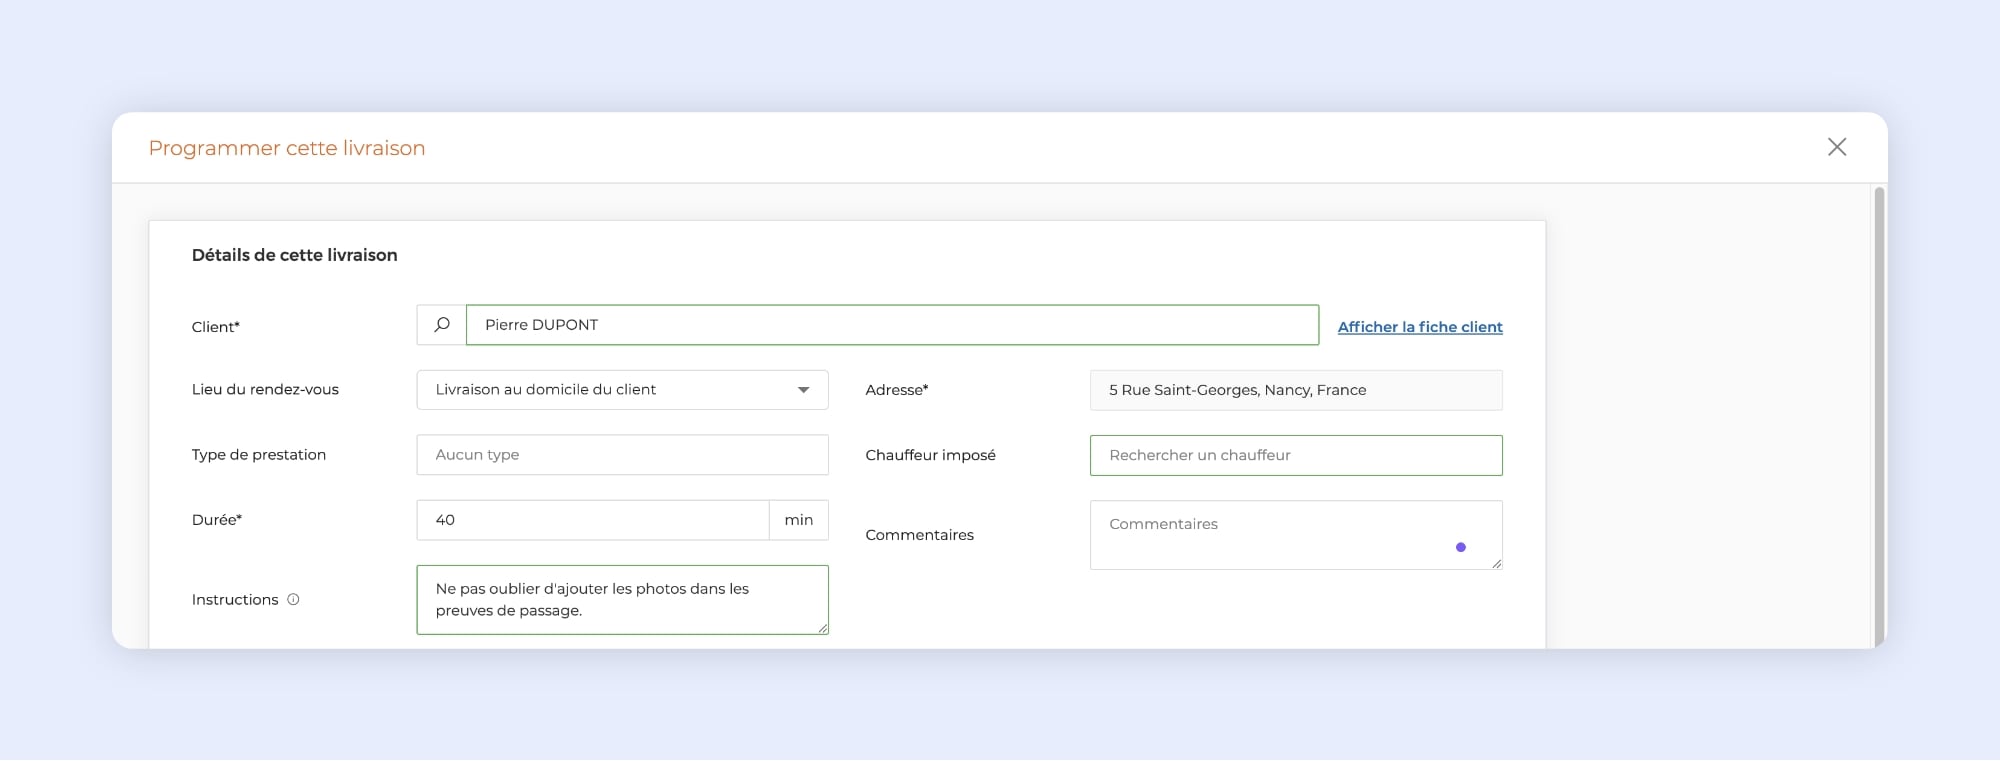Close the Programmer cette livraison dialog
This screenshot has height=761, width=2000.
tap(1836, 147)
